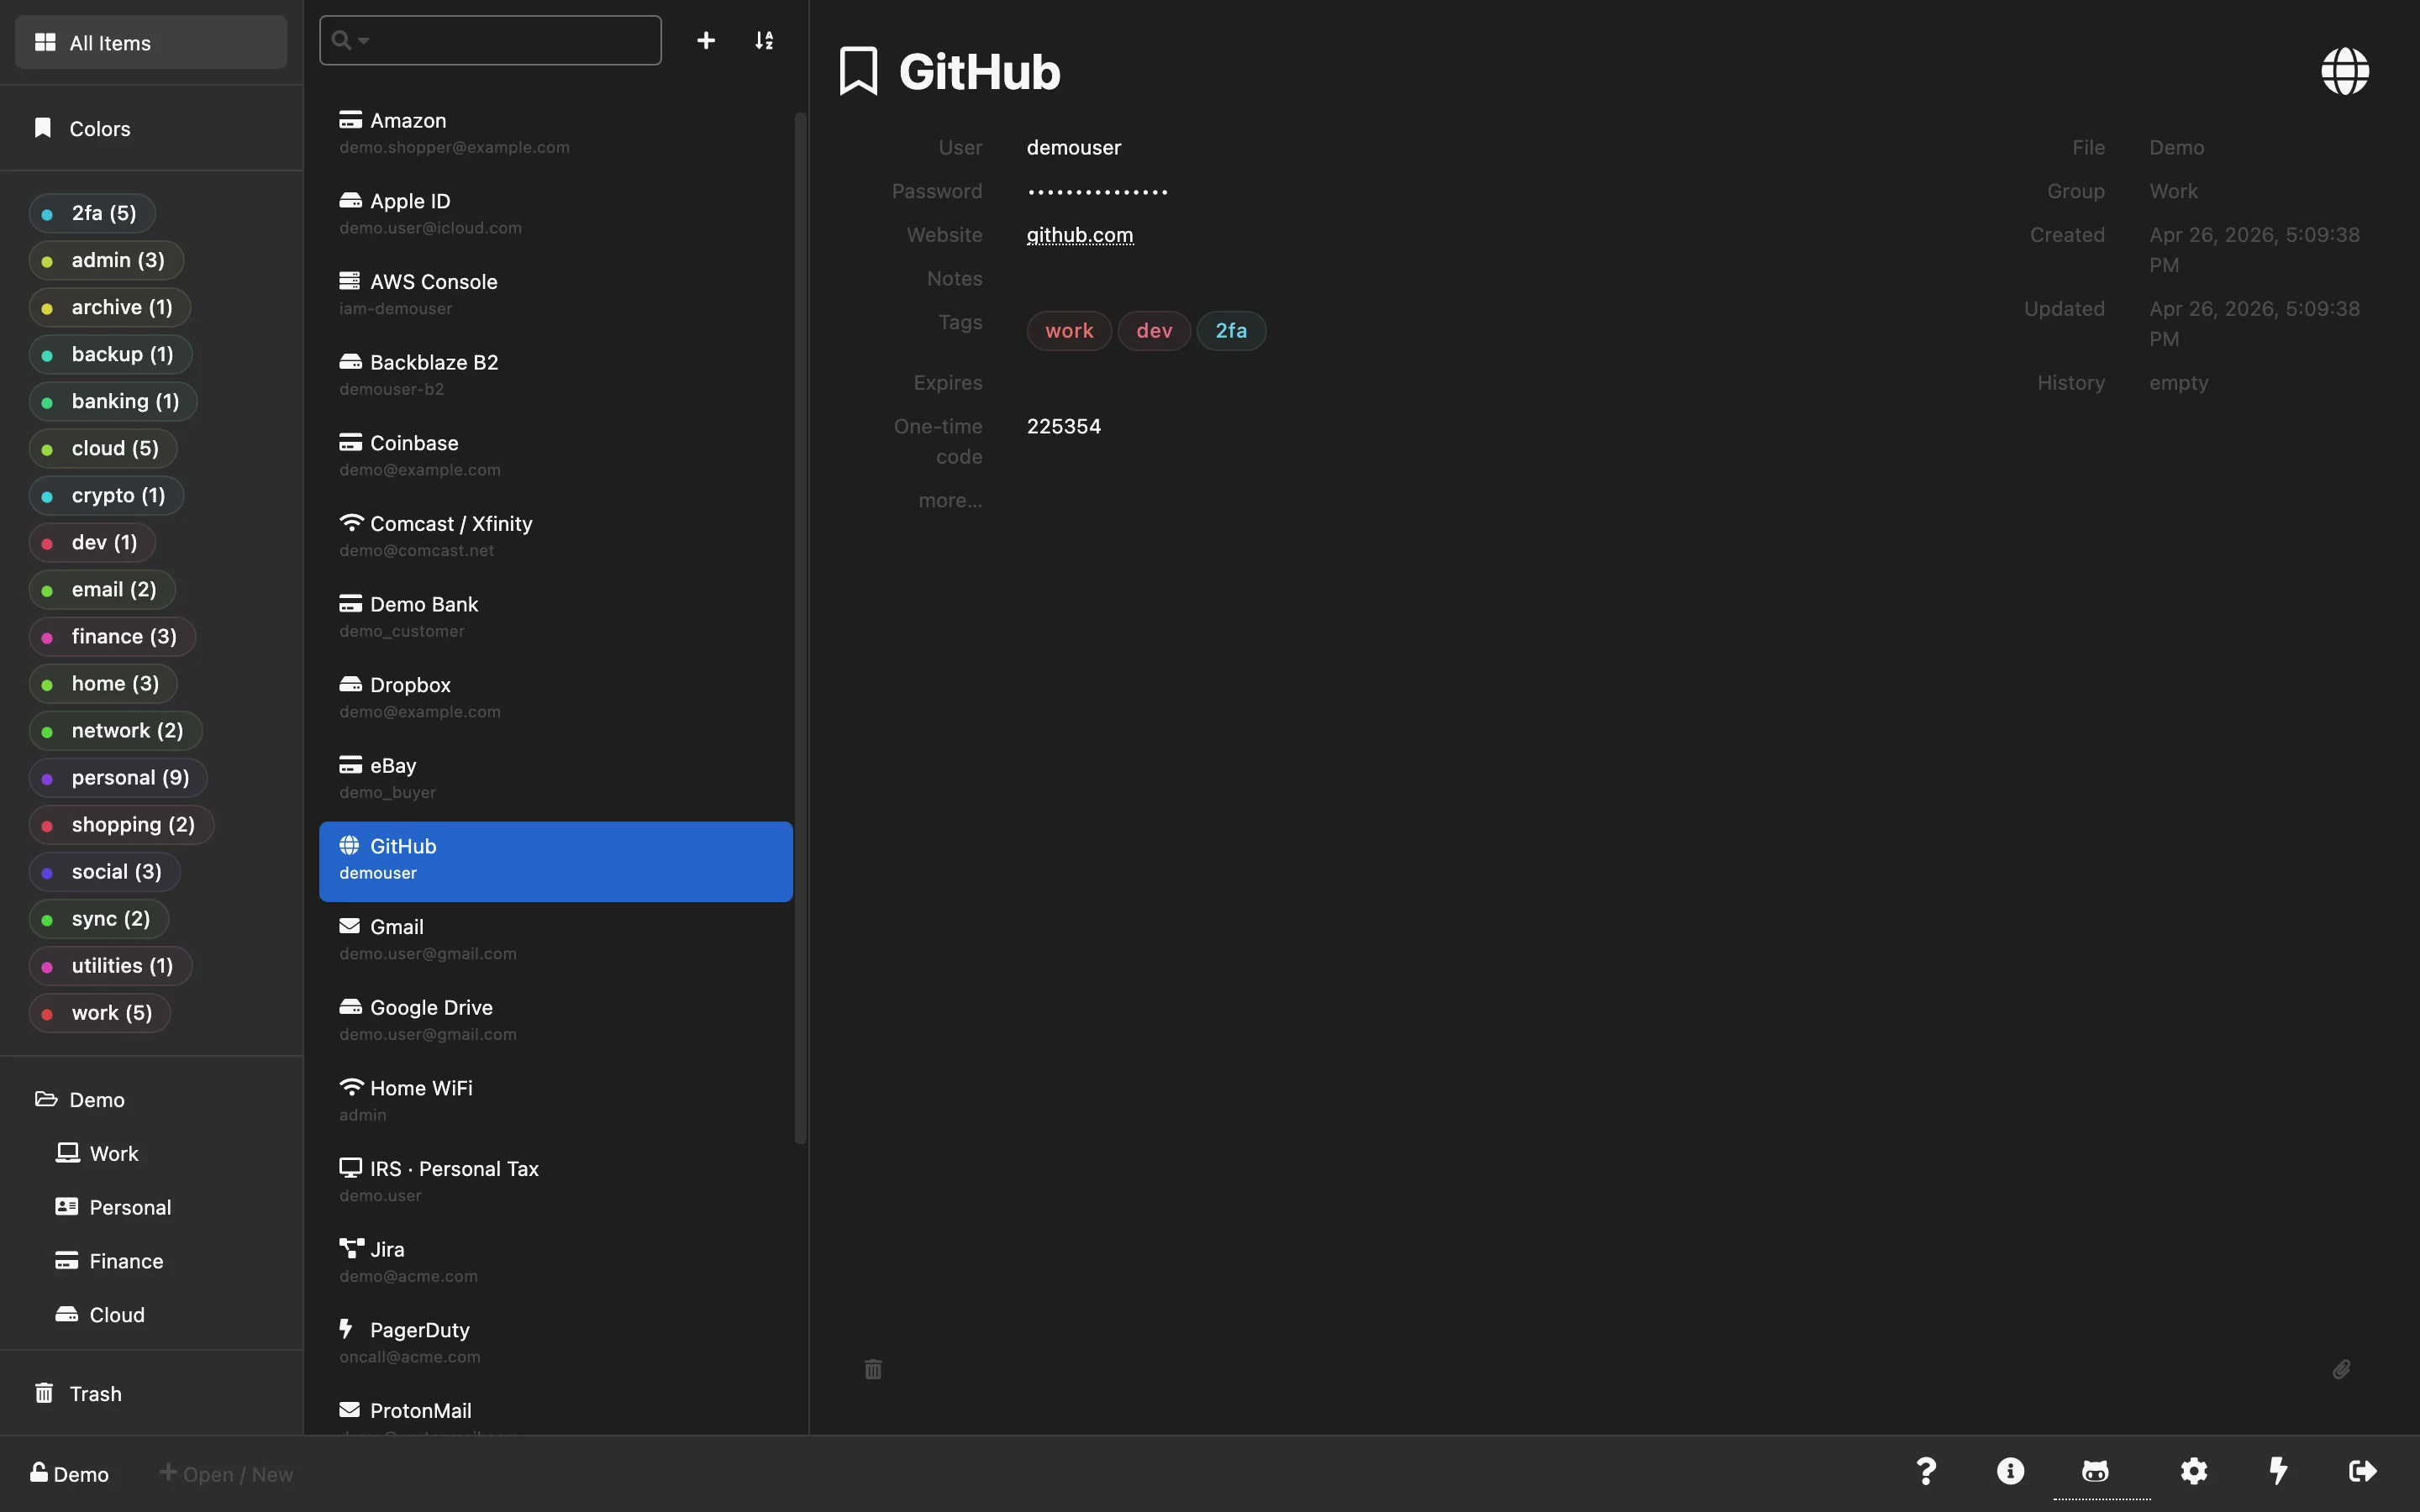Open the github.com website link

click(x=1080, y=235)
